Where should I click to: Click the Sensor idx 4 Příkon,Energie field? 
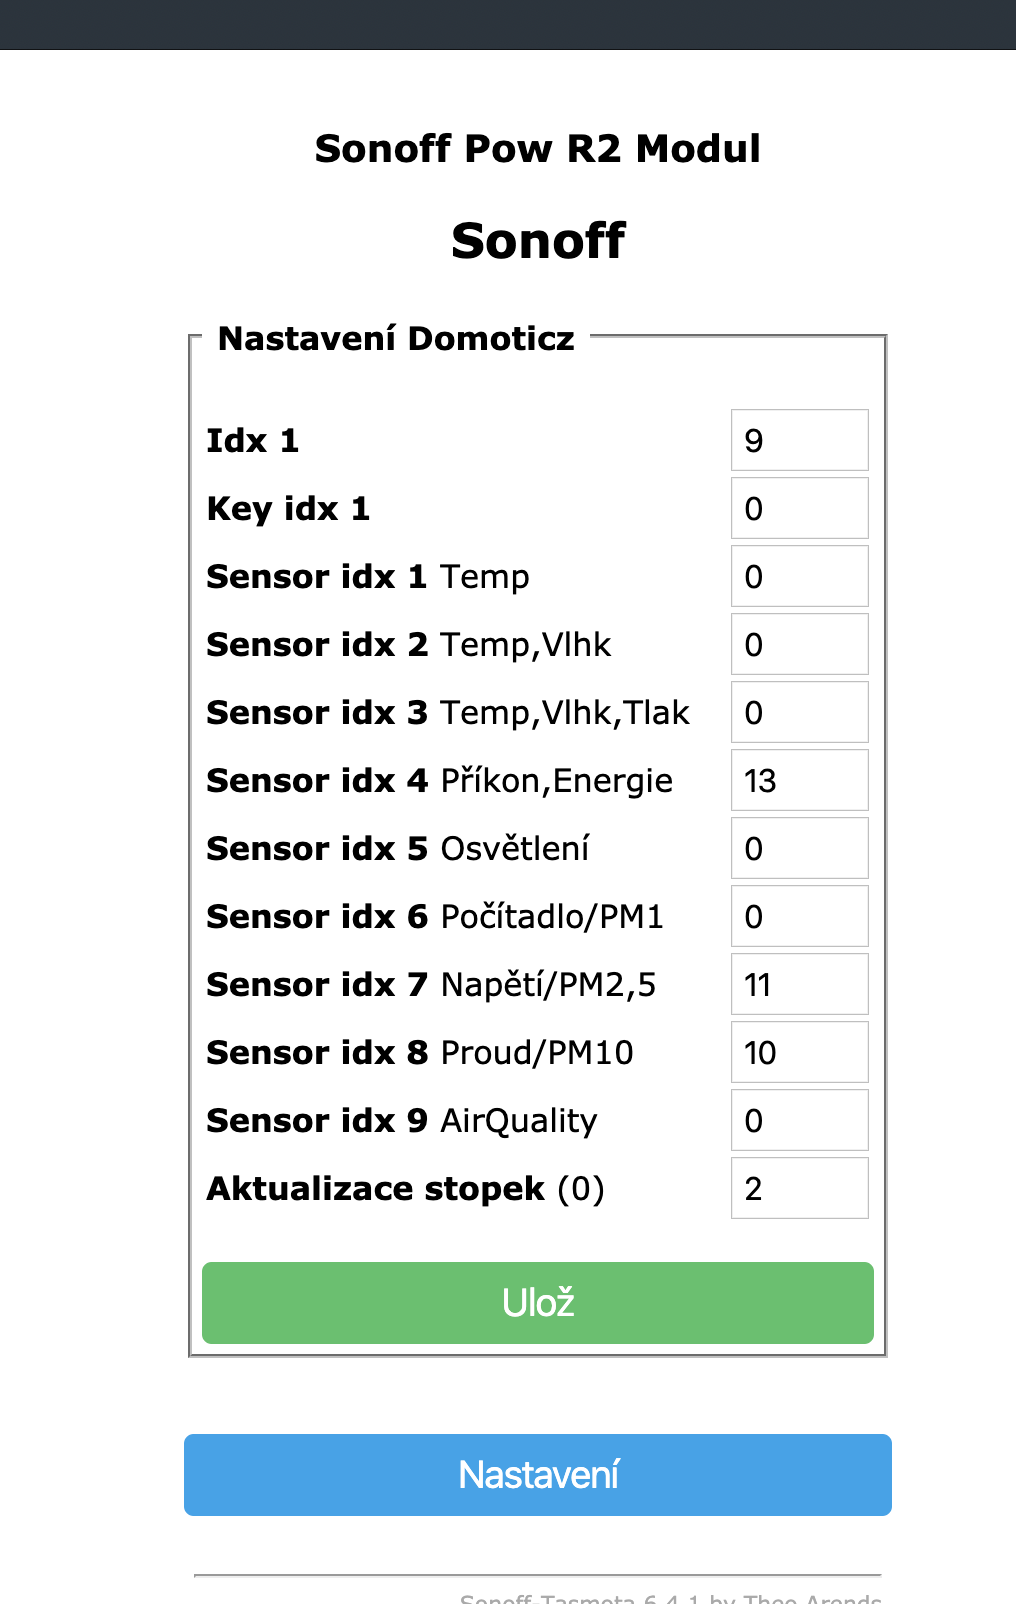[x=799, y=780]
